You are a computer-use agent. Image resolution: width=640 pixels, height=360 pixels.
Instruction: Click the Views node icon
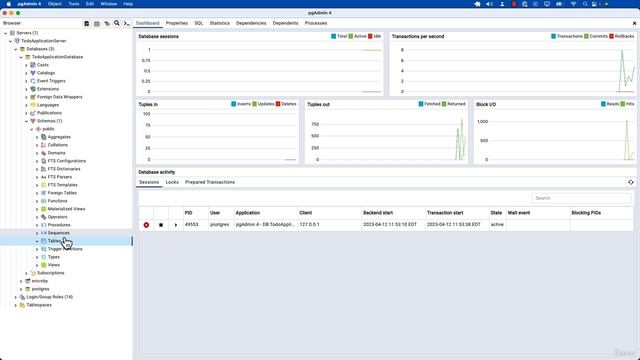(44, 265)
